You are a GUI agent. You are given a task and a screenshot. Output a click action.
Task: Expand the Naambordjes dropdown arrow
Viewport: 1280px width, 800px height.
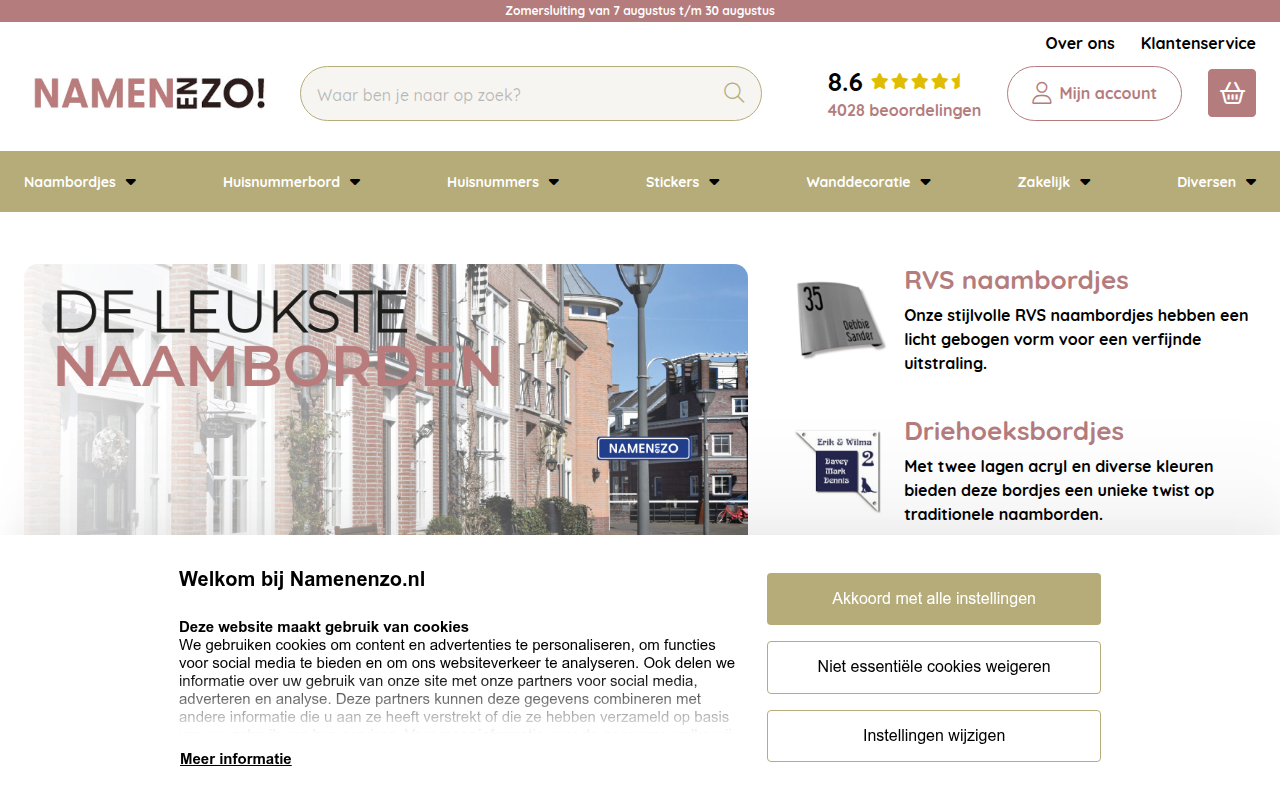click(x=131, y=182)
